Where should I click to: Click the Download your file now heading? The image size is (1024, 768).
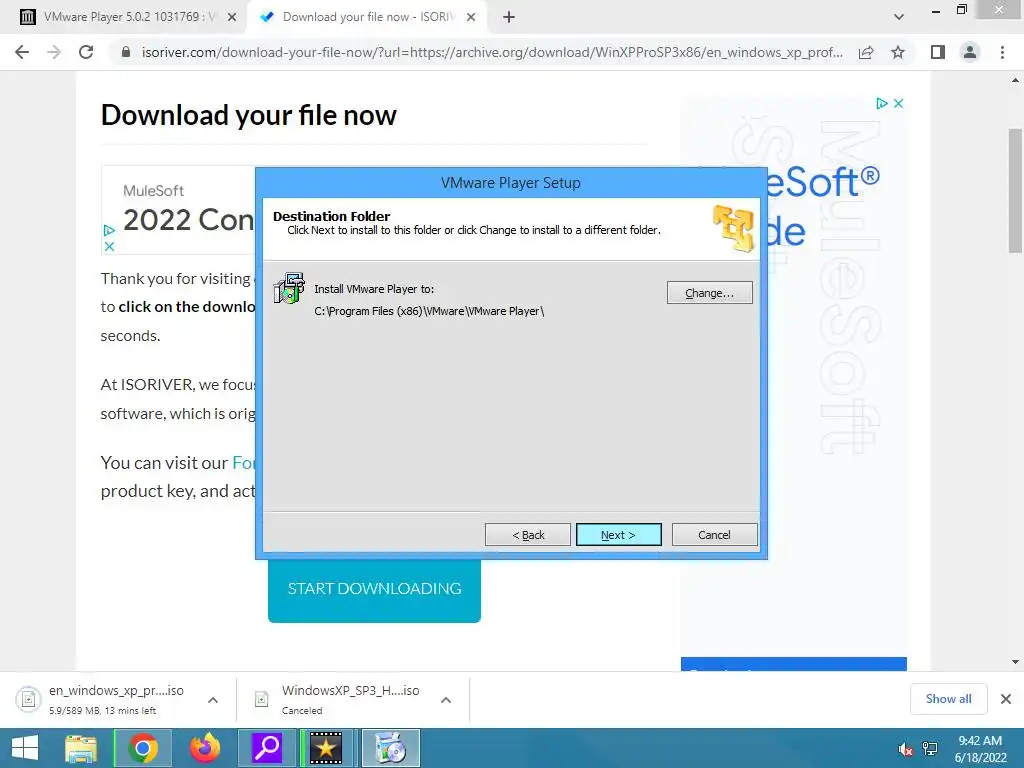click(248, 115)
